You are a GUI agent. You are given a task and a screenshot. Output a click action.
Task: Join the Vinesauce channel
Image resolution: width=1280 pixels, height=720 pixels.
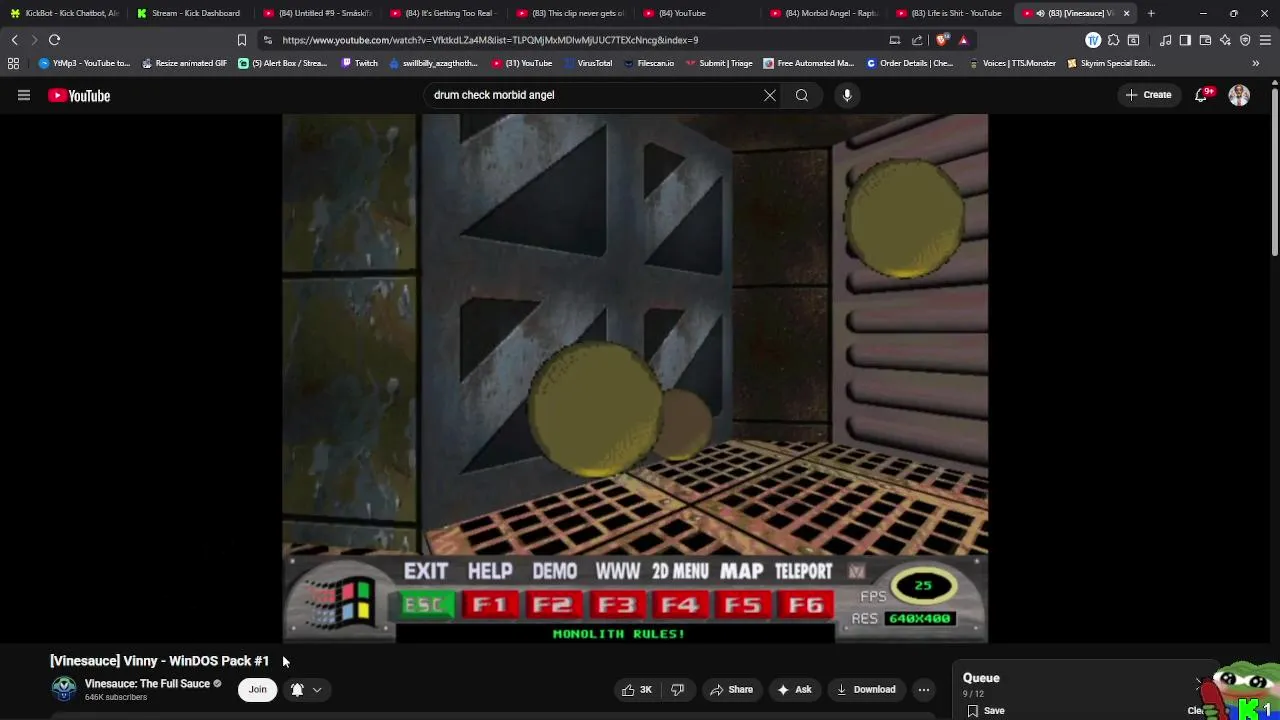point(258,689)
